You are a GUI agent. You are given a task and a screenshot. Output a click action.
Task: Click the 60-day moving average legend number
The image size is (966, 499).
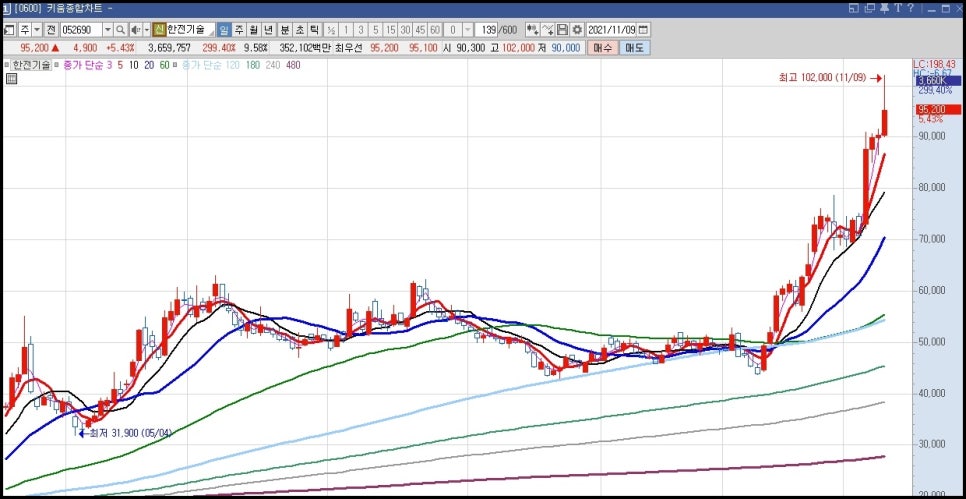click(164, 65)
